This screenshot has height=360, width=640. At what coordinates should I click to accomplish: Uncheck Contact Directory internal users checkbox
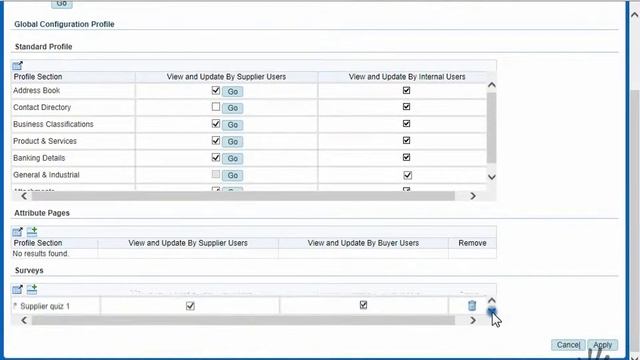click(x=407, y=107)
